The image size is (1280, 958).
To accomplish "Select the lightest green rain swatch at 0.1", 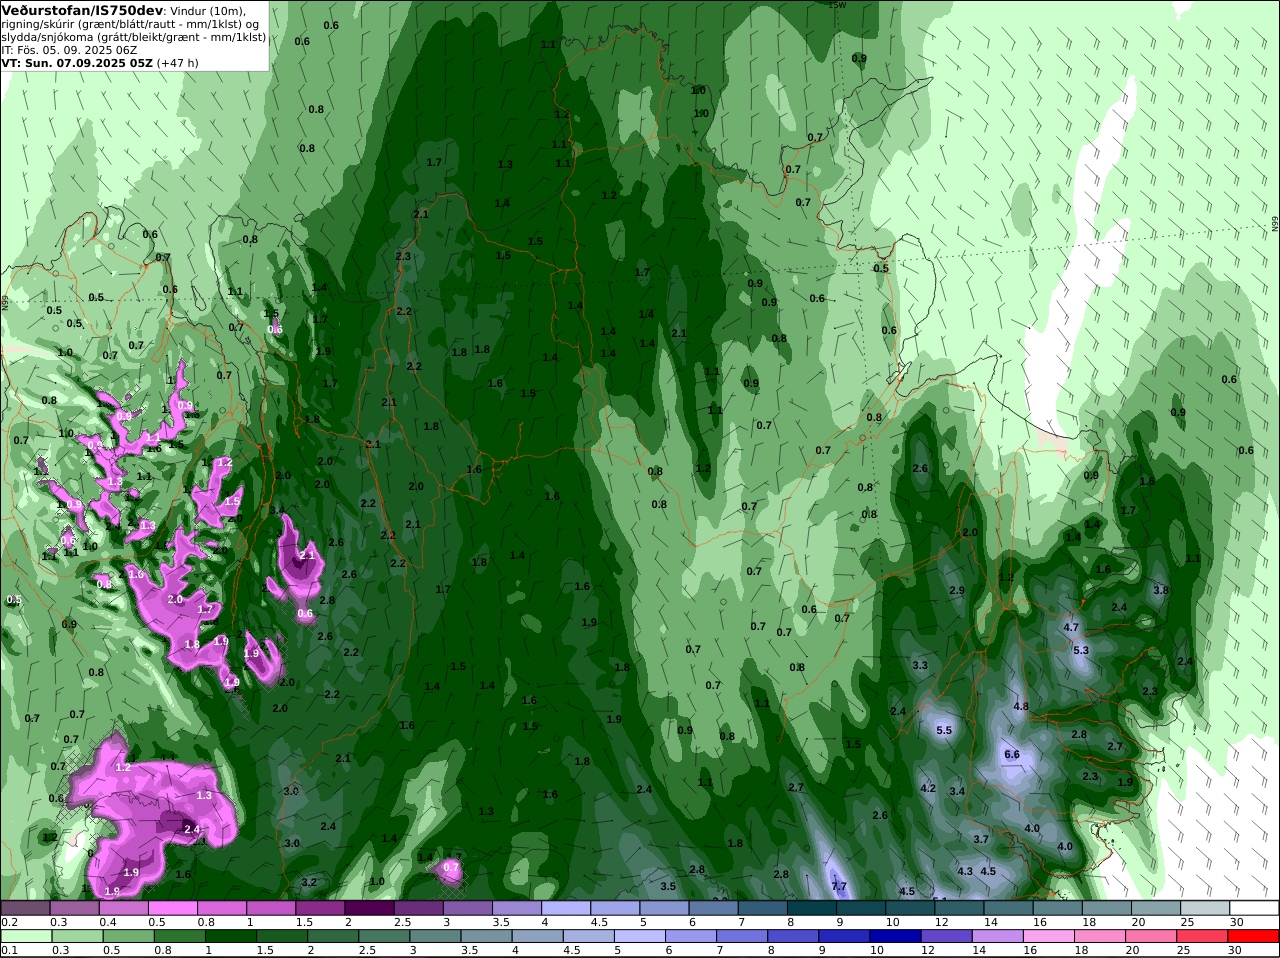I will 25,936.
